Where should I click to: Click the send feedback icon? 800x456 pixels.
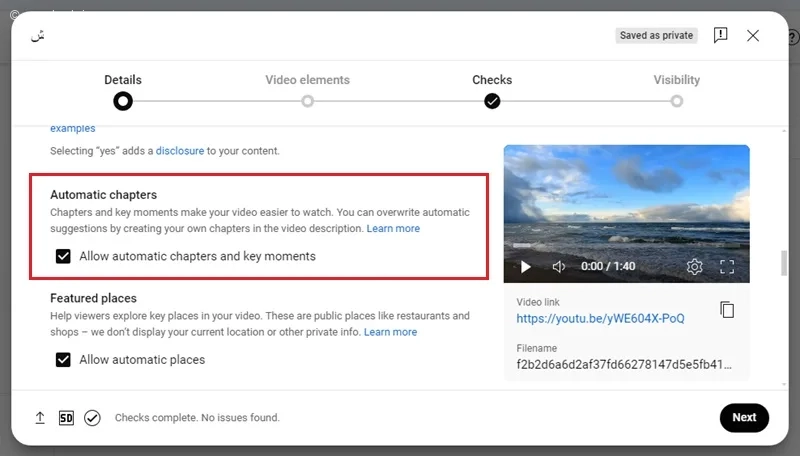pos(720,35)
